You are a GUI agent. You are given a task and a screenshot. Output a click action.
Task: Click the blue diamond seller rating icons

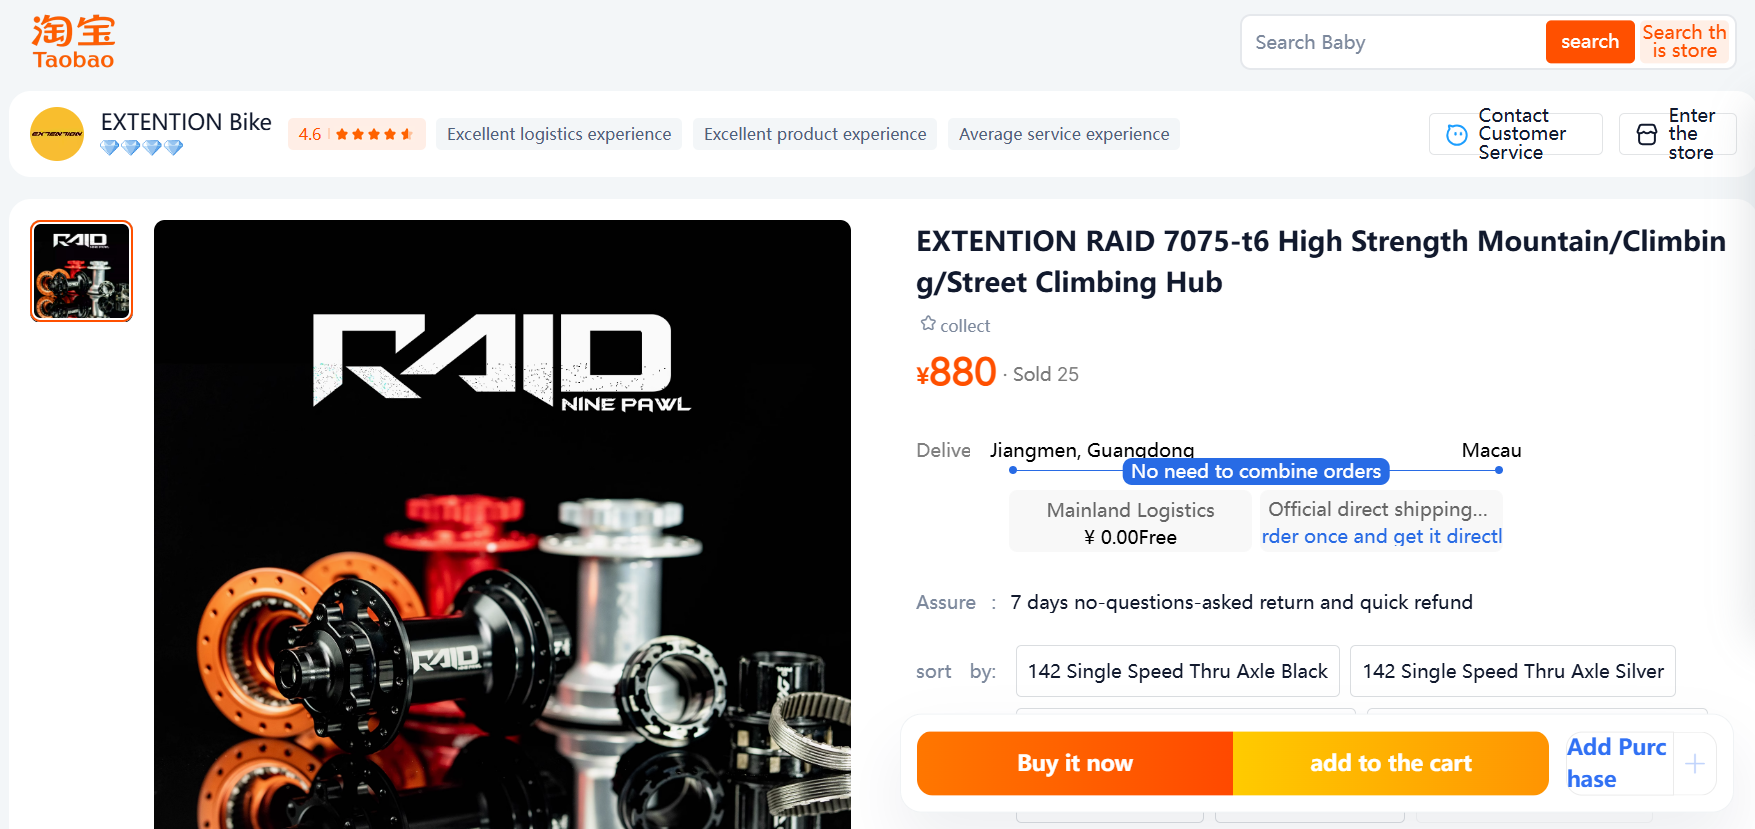[141, 148]
